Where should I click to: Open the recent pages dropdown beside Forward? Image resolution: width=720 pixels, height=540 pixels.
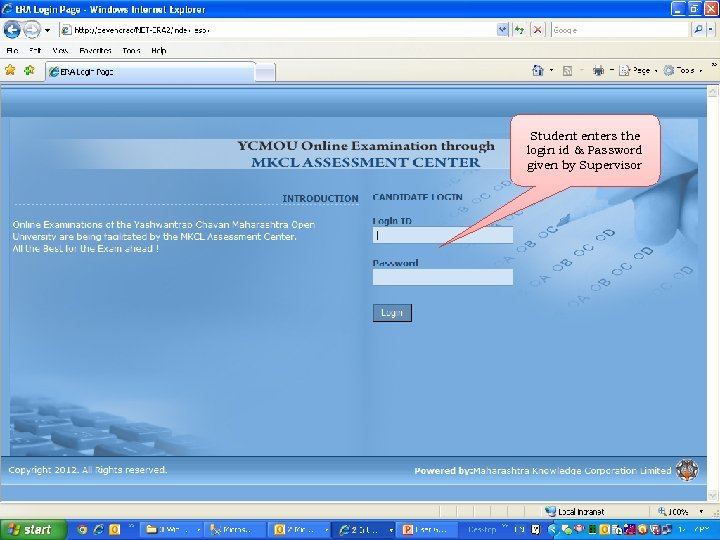(x=47, y=31)
